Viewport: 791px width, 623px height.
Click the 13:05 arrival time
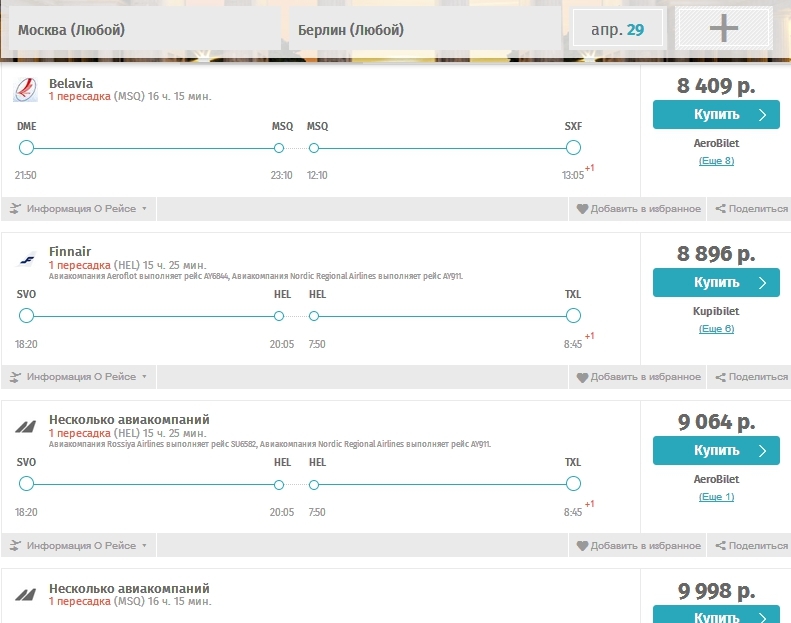573,176
